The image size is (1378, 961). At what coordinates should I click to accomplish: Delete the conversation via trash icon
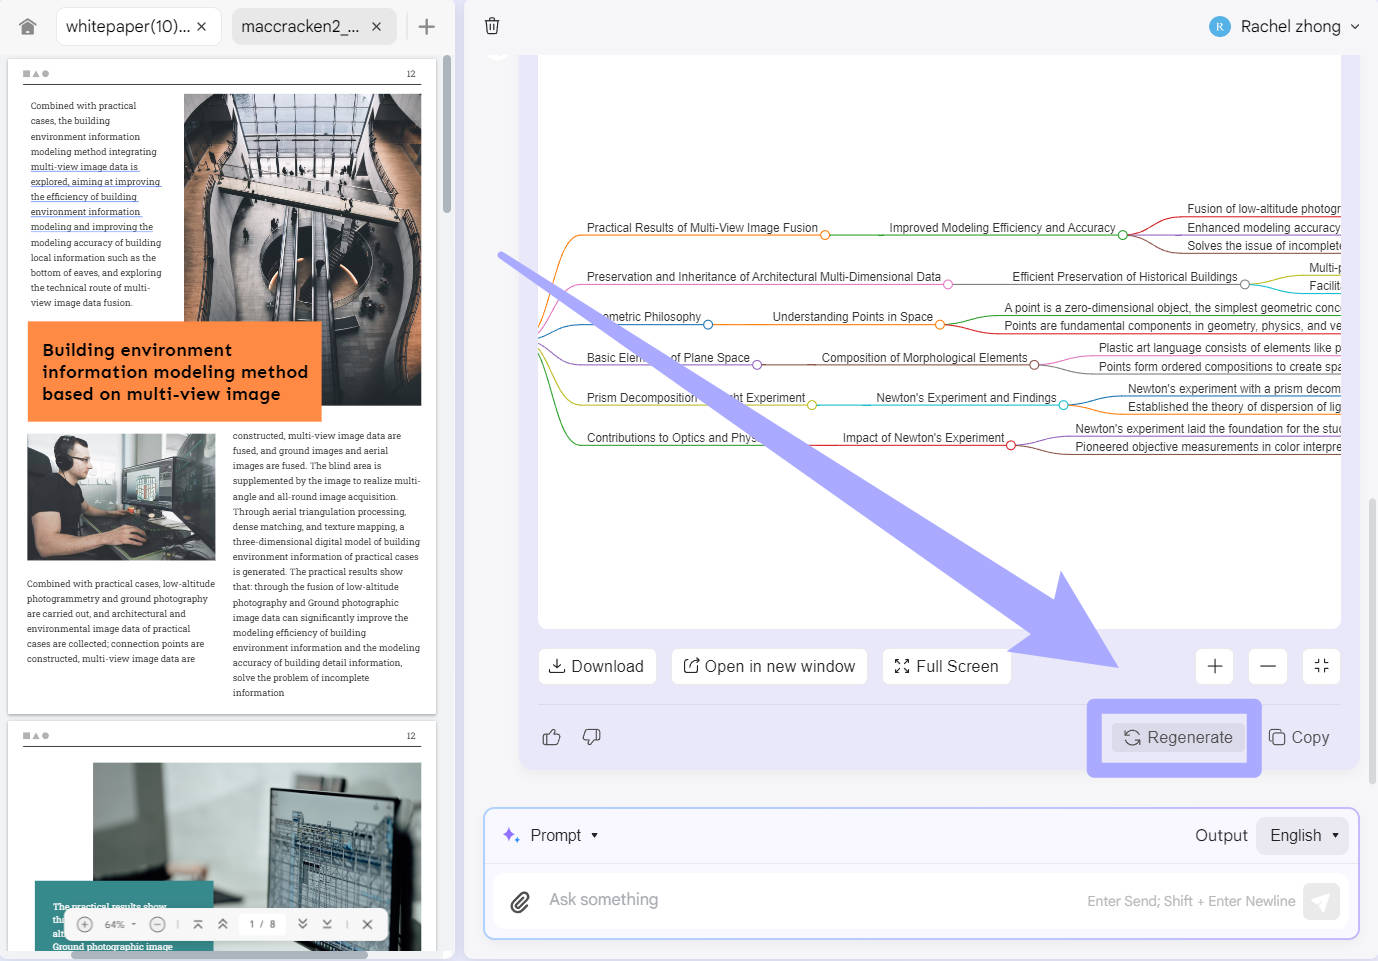click(x=492, y=25)
